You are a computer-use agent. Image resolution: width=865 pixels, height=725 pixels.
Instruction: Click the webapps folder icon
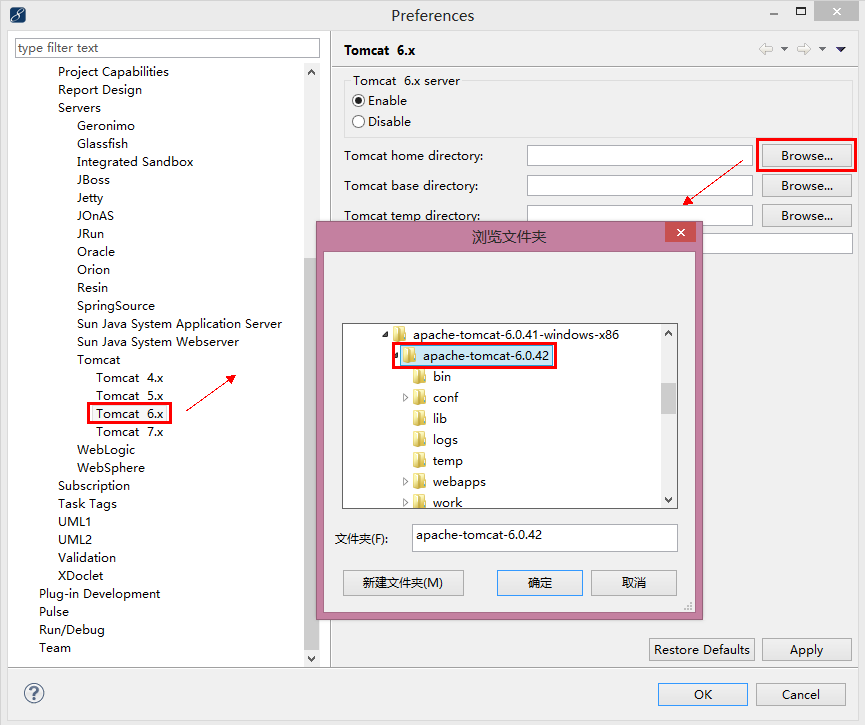tap(419, 482)
